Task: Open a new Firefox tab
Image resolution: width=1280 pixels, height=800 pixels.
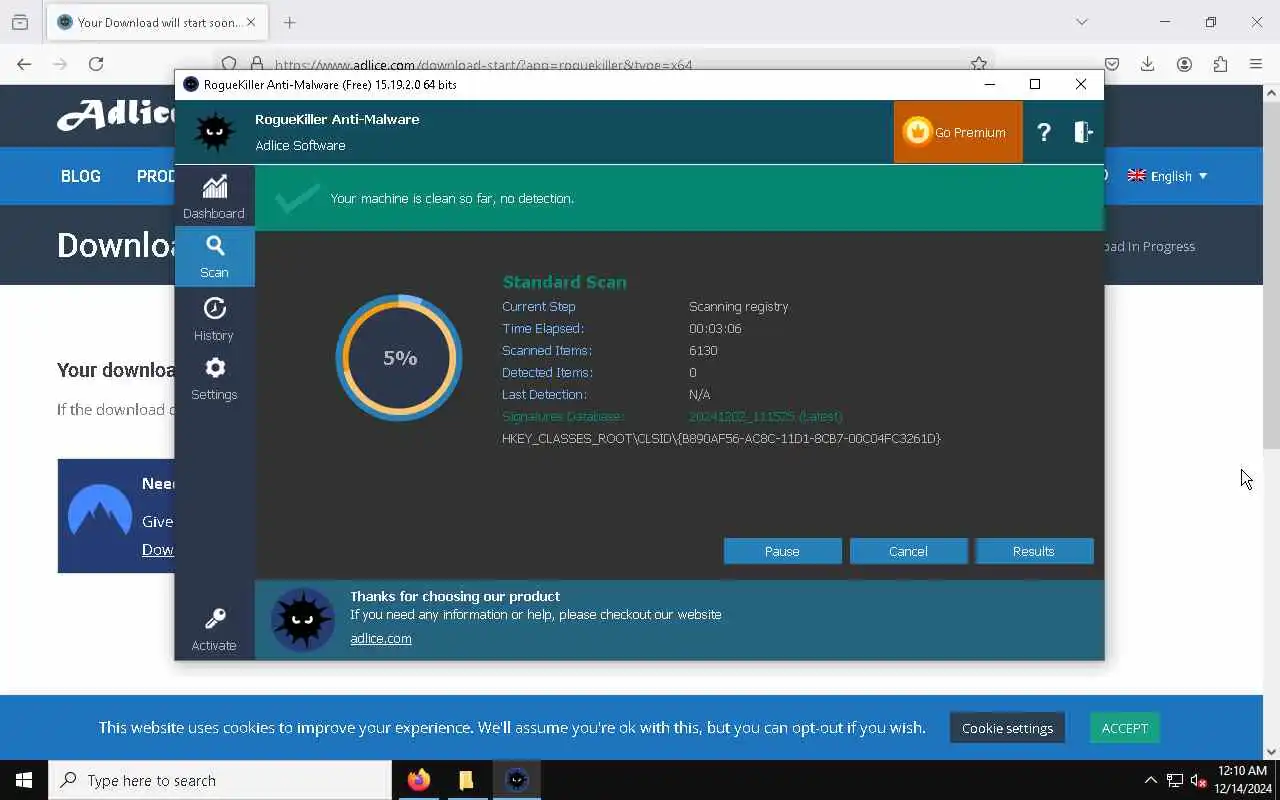Action: [290, 22]
